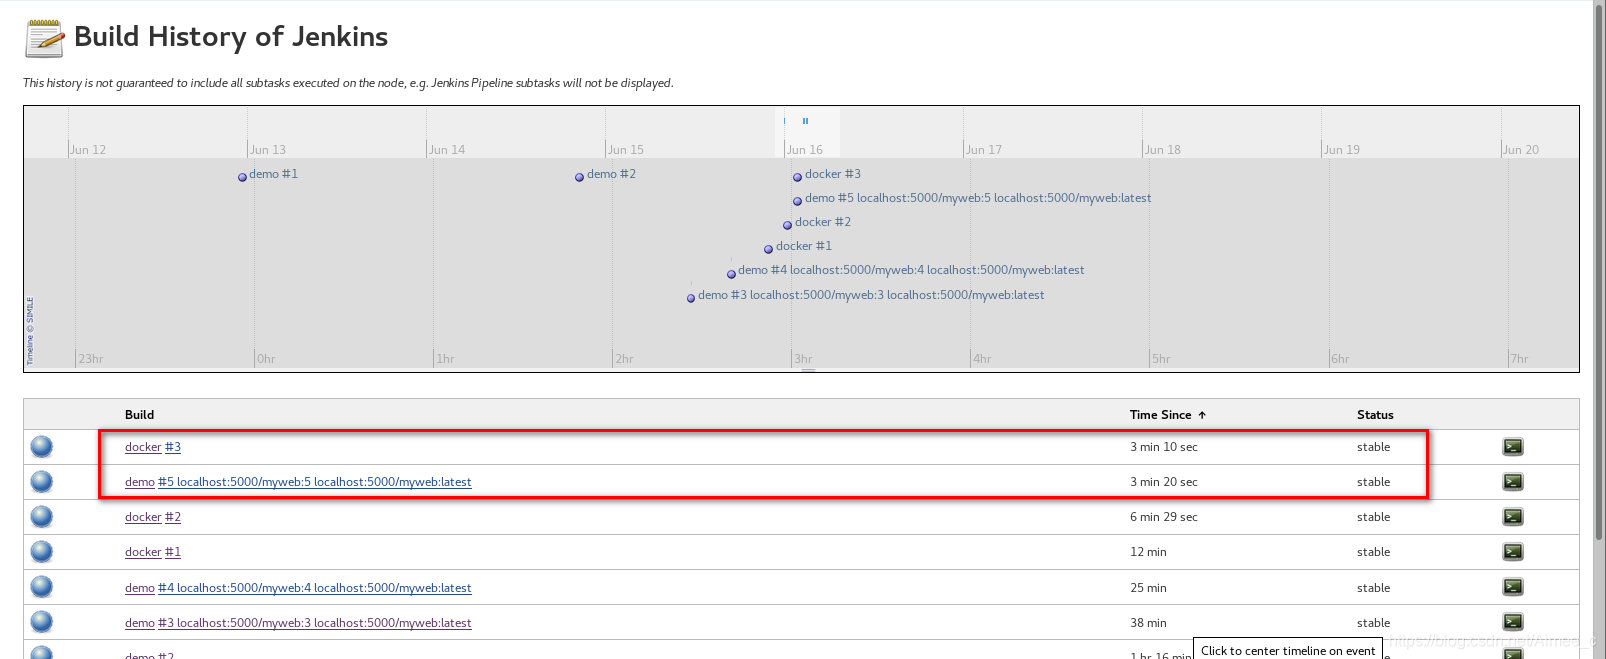
Task: Click stable status of docker #3 row
Action: [x=1373, y=447]
